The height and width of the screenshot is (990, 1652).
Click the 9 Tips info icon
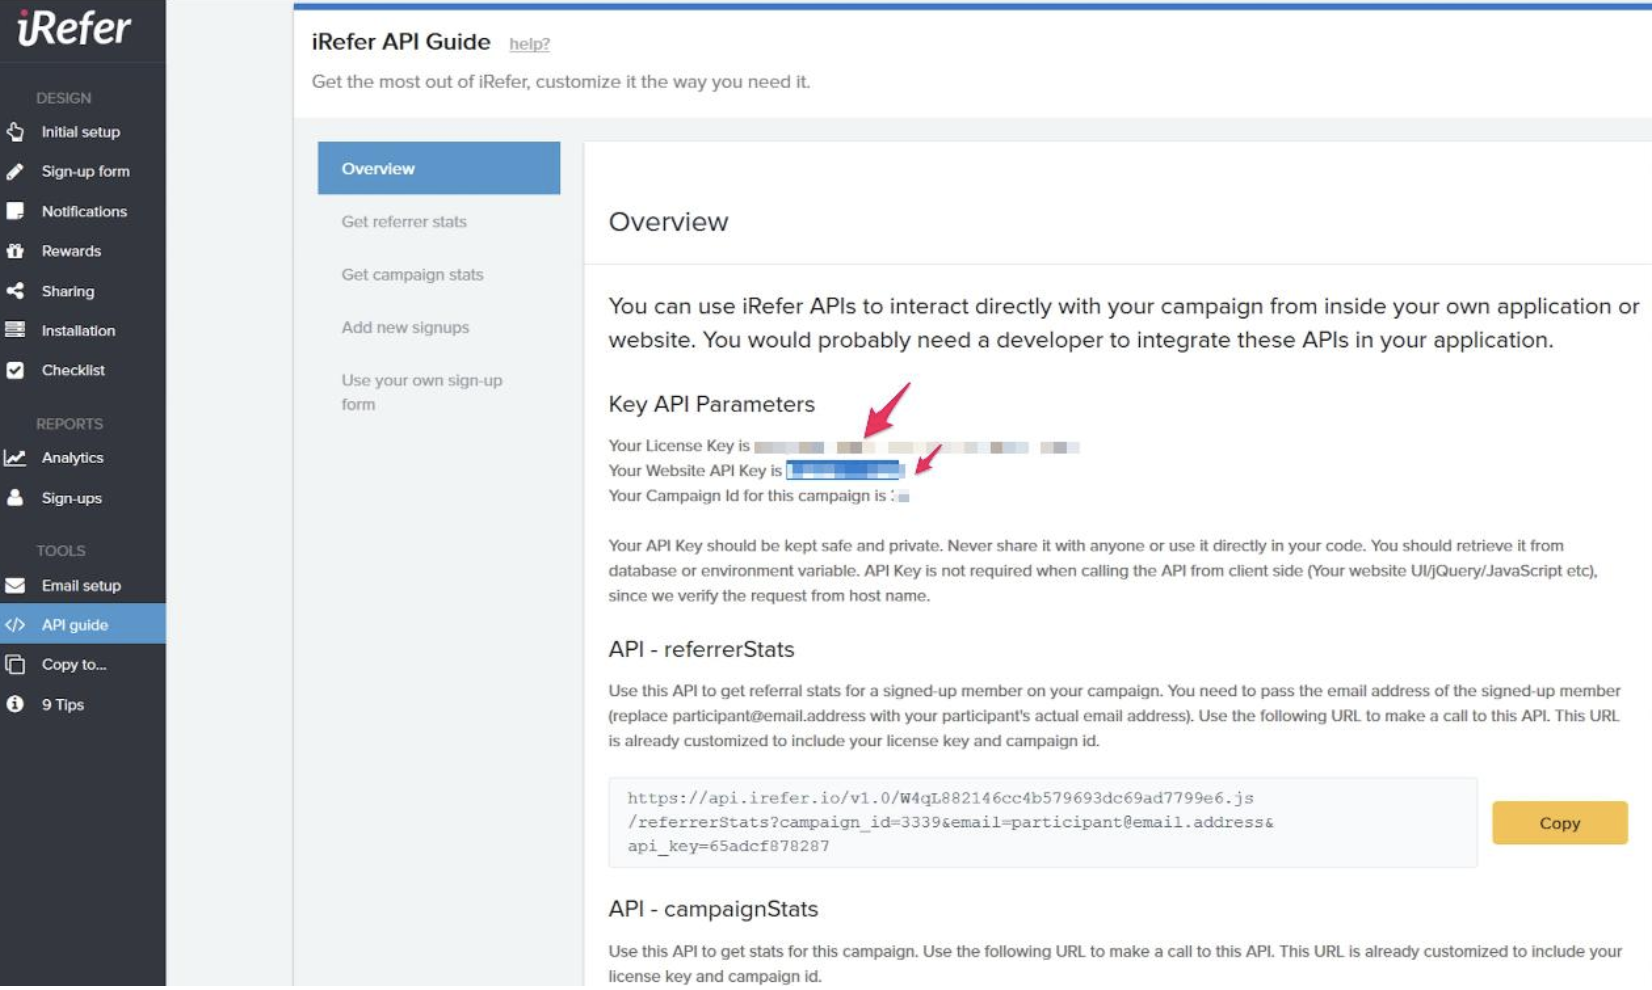15,705
